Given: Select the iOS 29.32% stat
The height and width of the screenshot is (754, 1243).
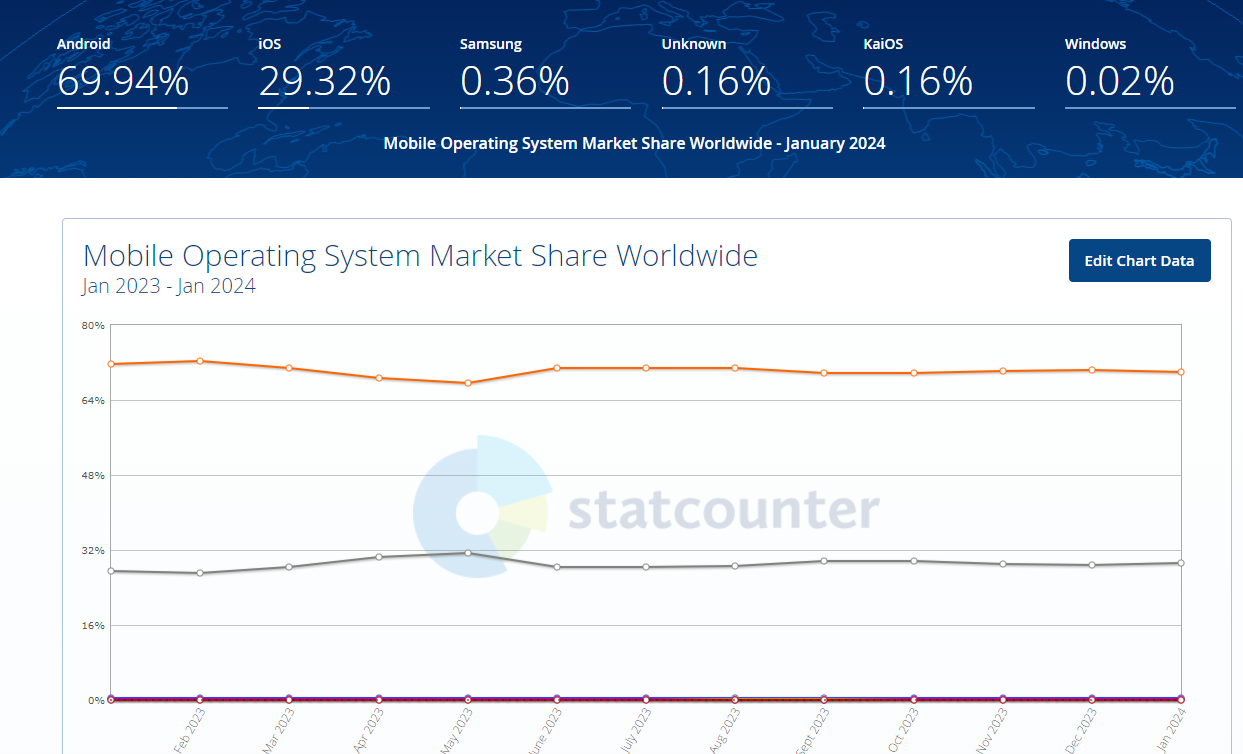Looking at the screenshot, I should pos(325,81).
